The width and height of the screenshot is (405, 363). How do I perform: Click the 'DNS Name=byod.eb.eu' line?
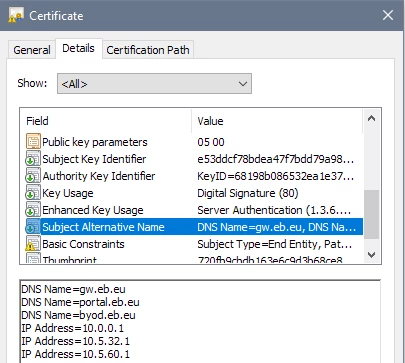coord(78,315)
